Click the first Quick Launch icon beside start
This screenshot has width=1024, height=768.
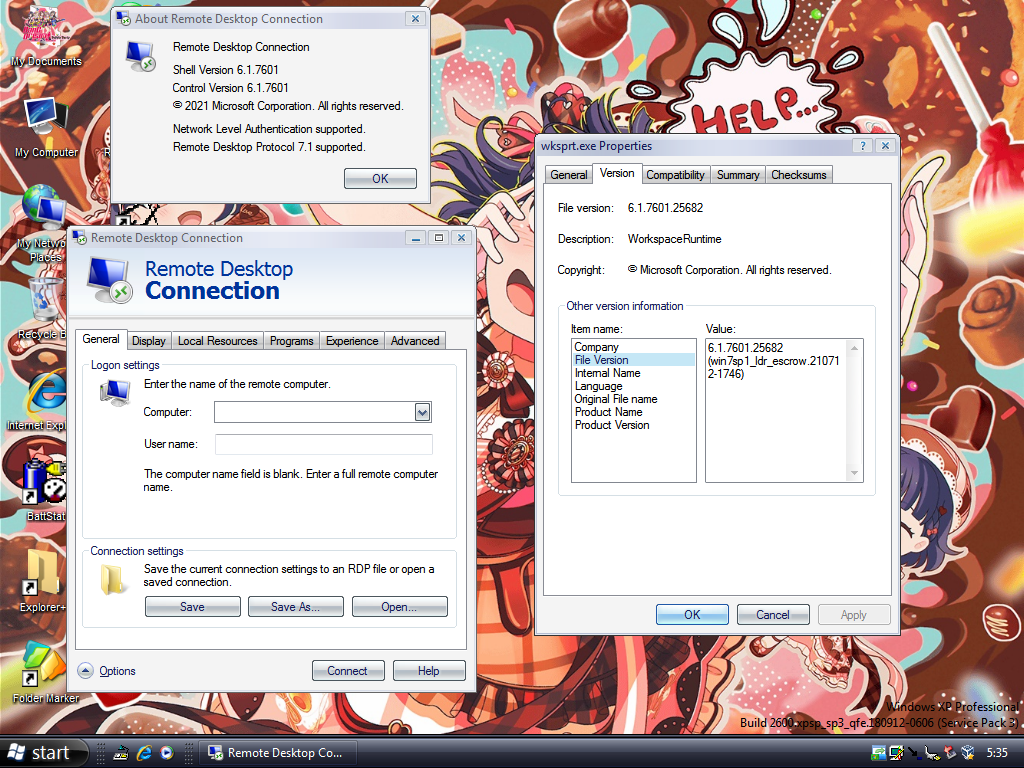(x=121, y=753)
